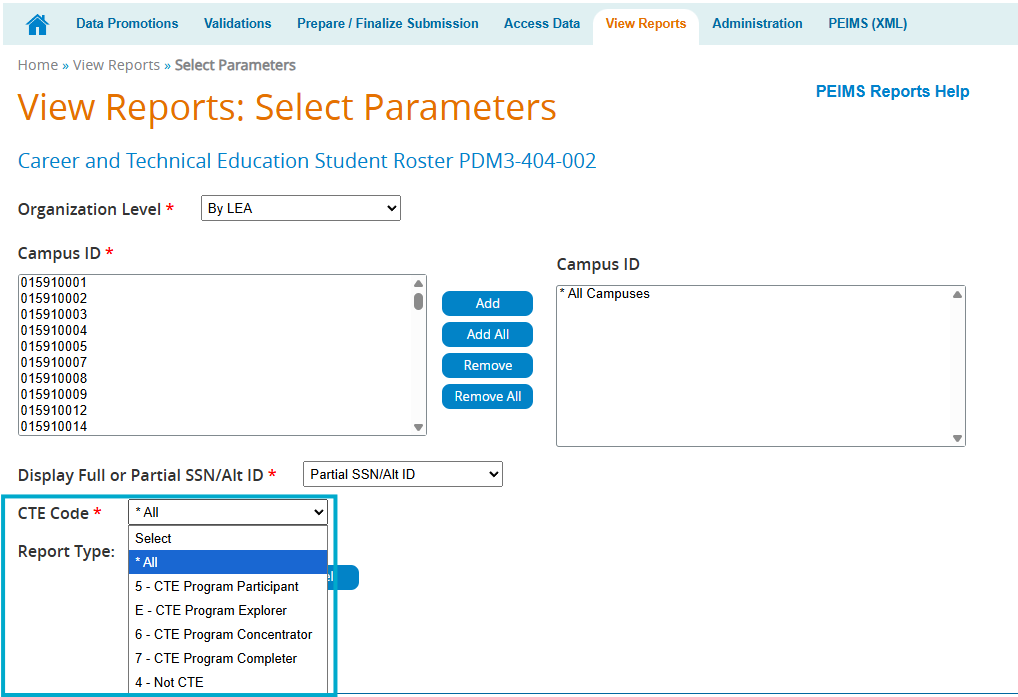
Task: Click the View Reports breadcrumb link
Action: pos(116,65)
